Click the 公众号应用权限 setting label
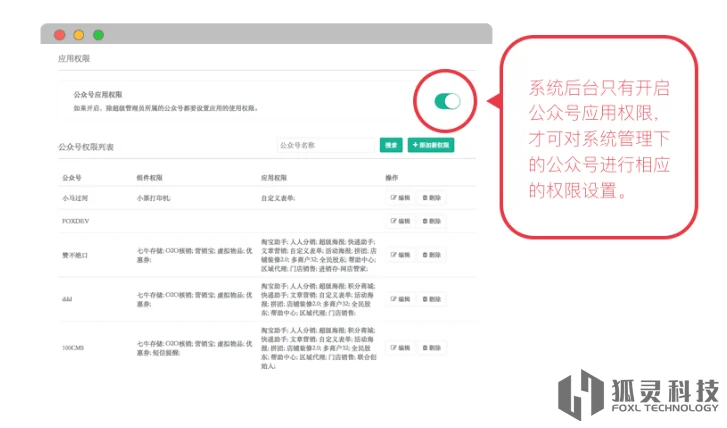The image size is (727, 428). point(98,95)
